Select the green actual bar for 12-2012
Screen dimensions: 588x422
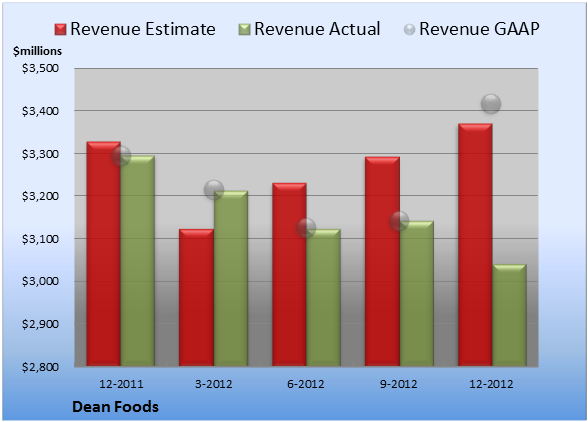click(x=509, y=315)
